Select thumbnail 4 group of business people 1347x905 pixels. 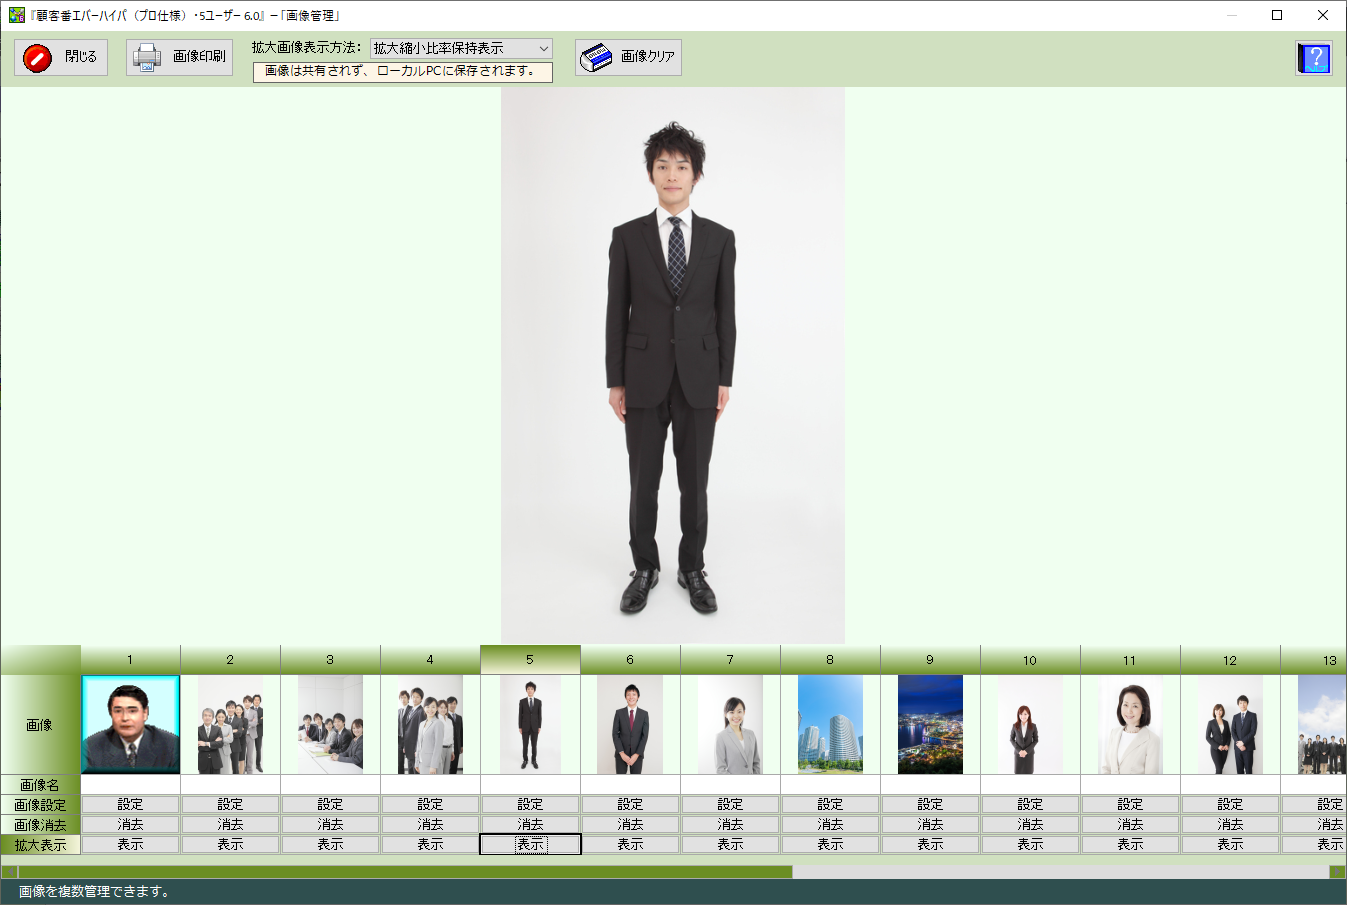click(x=430, y=724)
